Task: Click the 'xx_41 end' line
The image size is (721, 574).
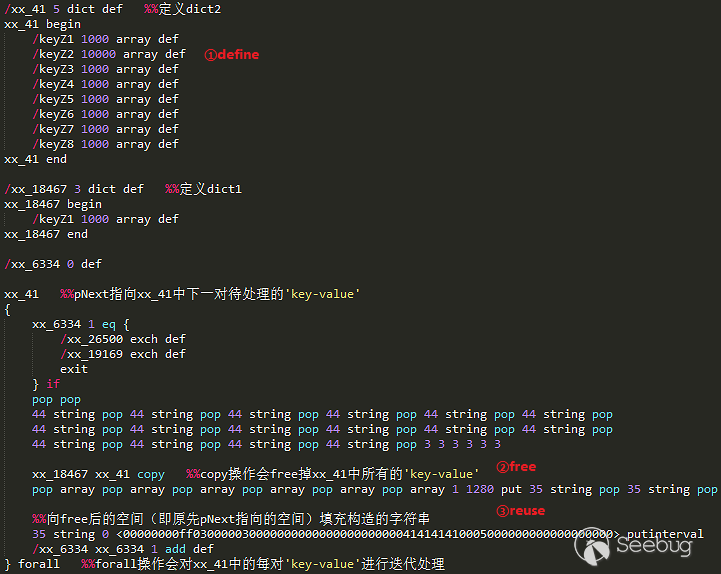Action: (x=35, y=159)
